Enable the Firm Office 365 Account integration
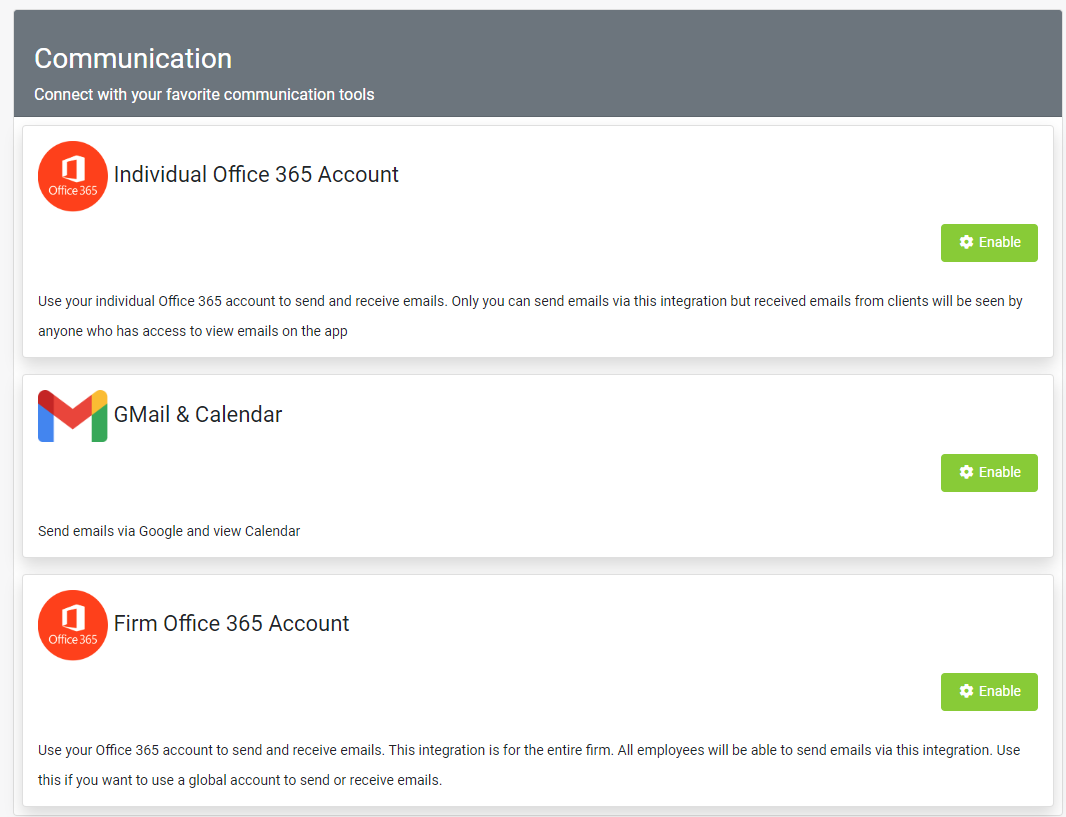Image resolution: width=1066 pixels, height=817 pixels. (x=989, y=692)
